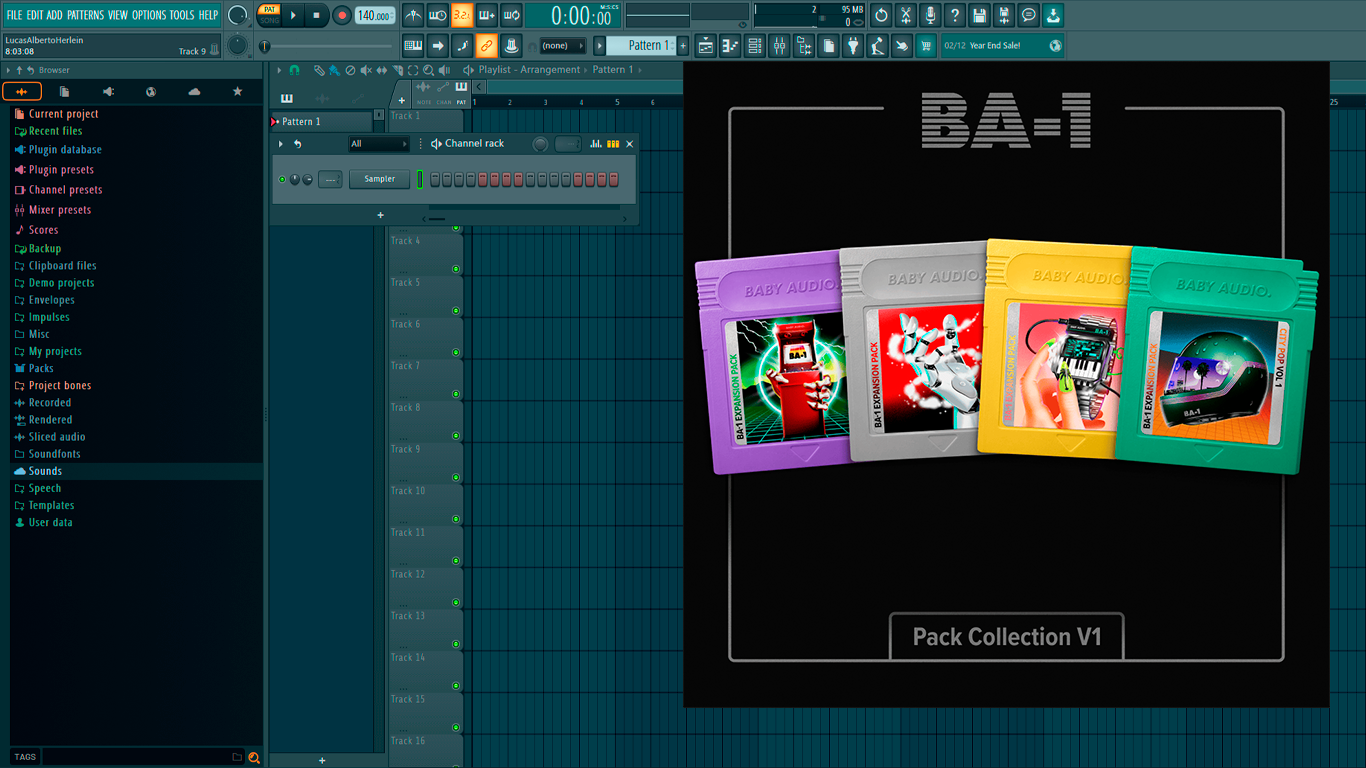The width and height of the screenshot is (1366, 768).
Task: Open the OPTIONS menu
Action: (x=149, y=15)
